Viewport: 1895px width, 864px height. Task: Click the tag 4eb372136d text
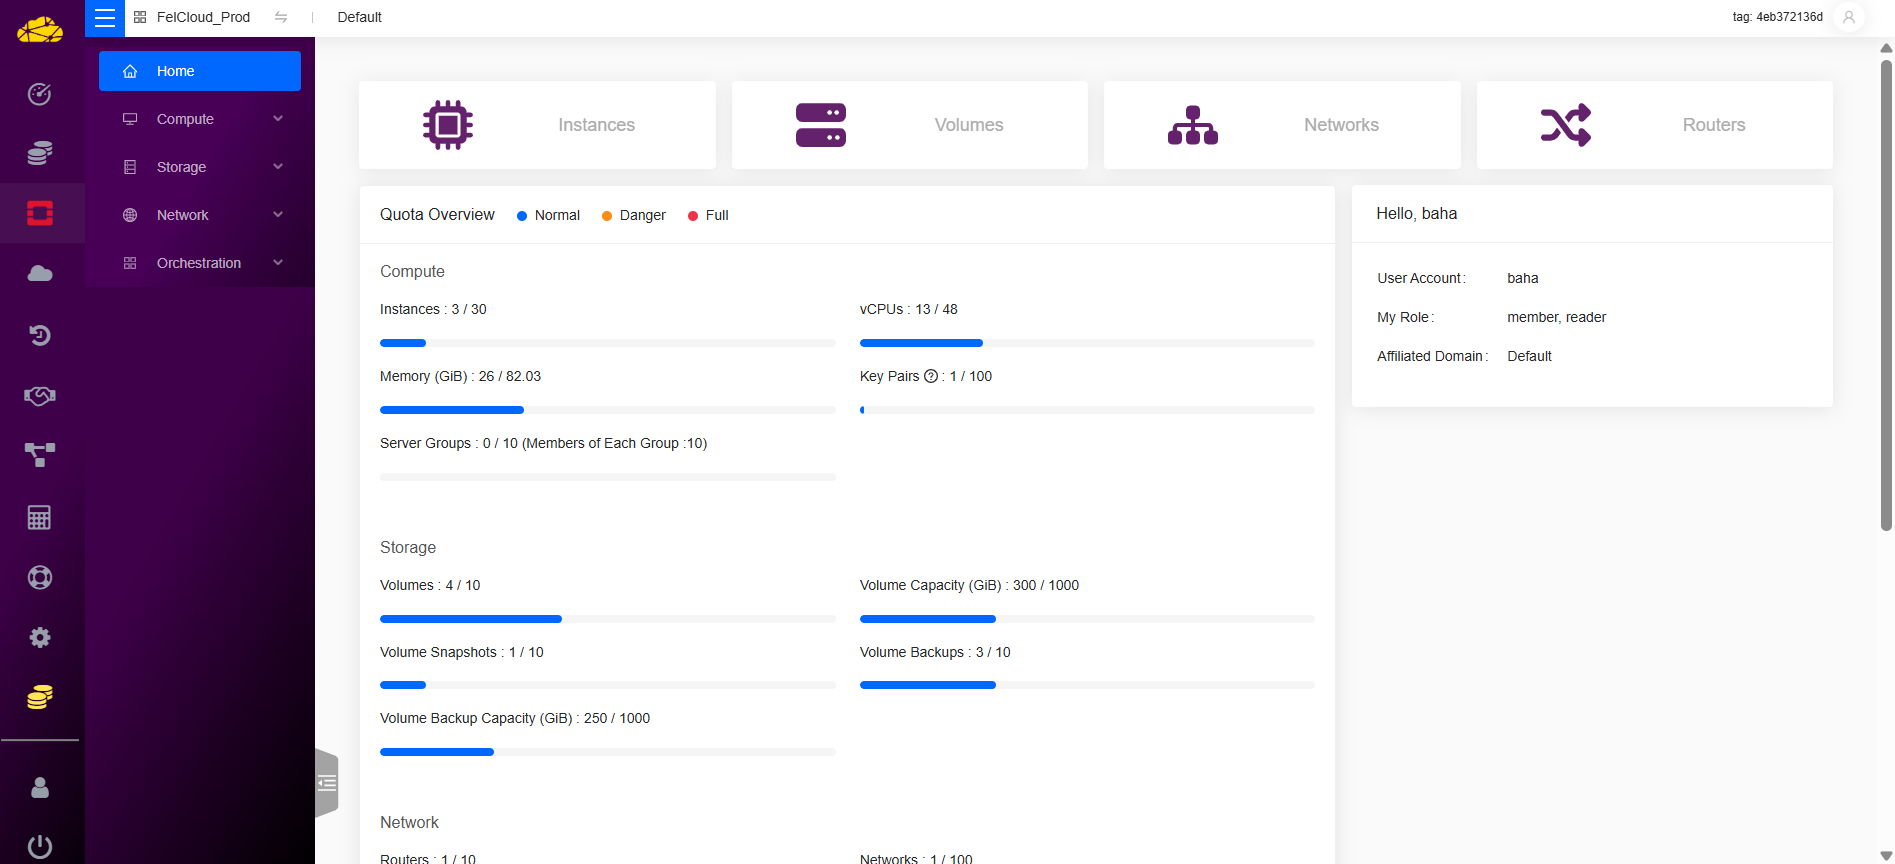point(1778,17)
